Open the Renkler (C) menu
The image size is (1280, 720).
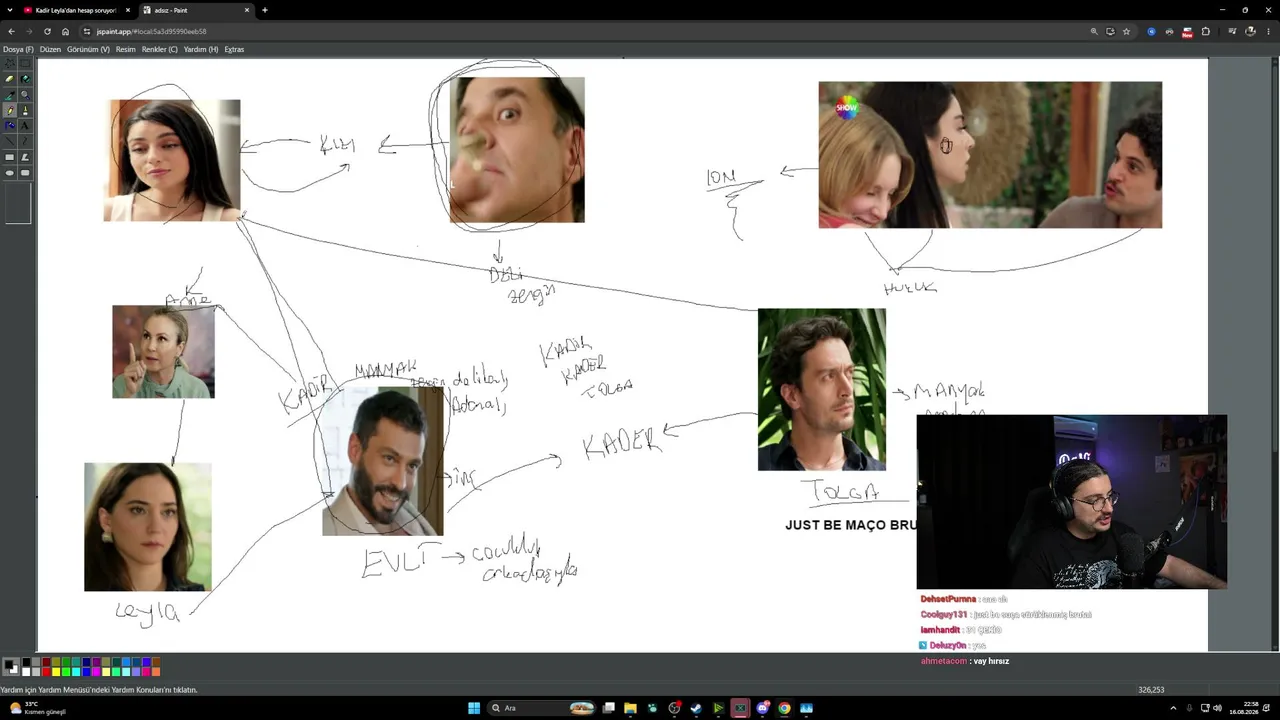[x=159, y=49]
